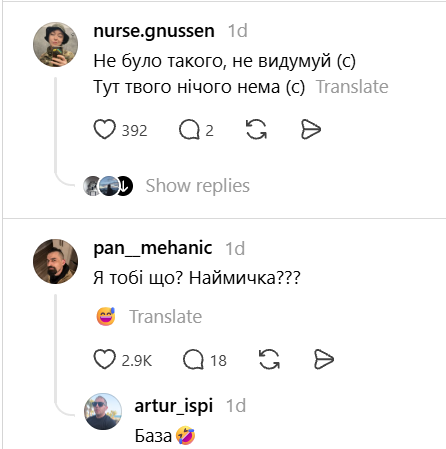Share the nurse.gnussen comment
This screenshot has height=449, width=446.
point(311,129)
